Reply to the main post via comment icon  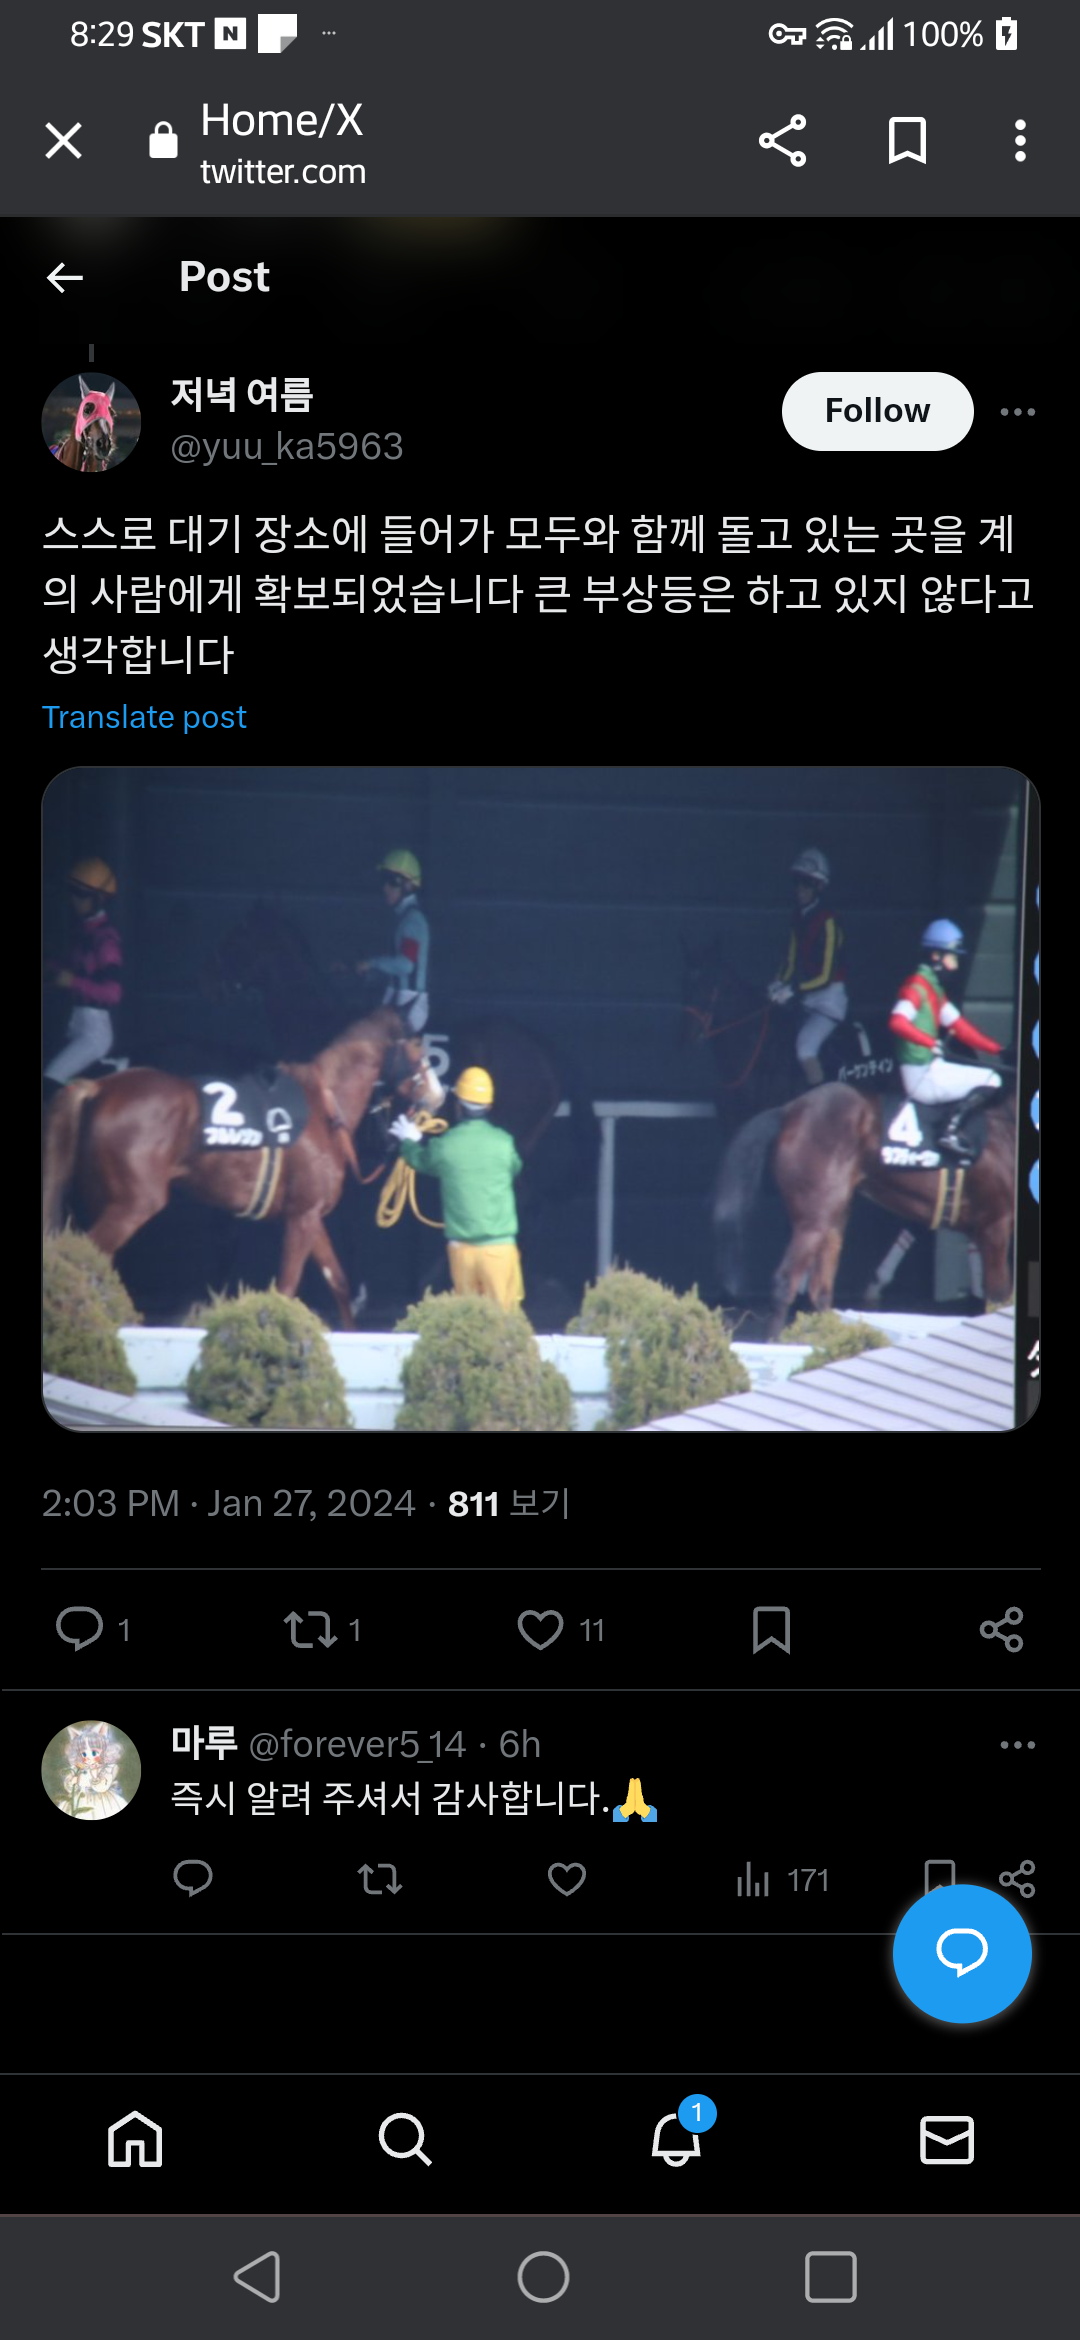point(80,1629)
